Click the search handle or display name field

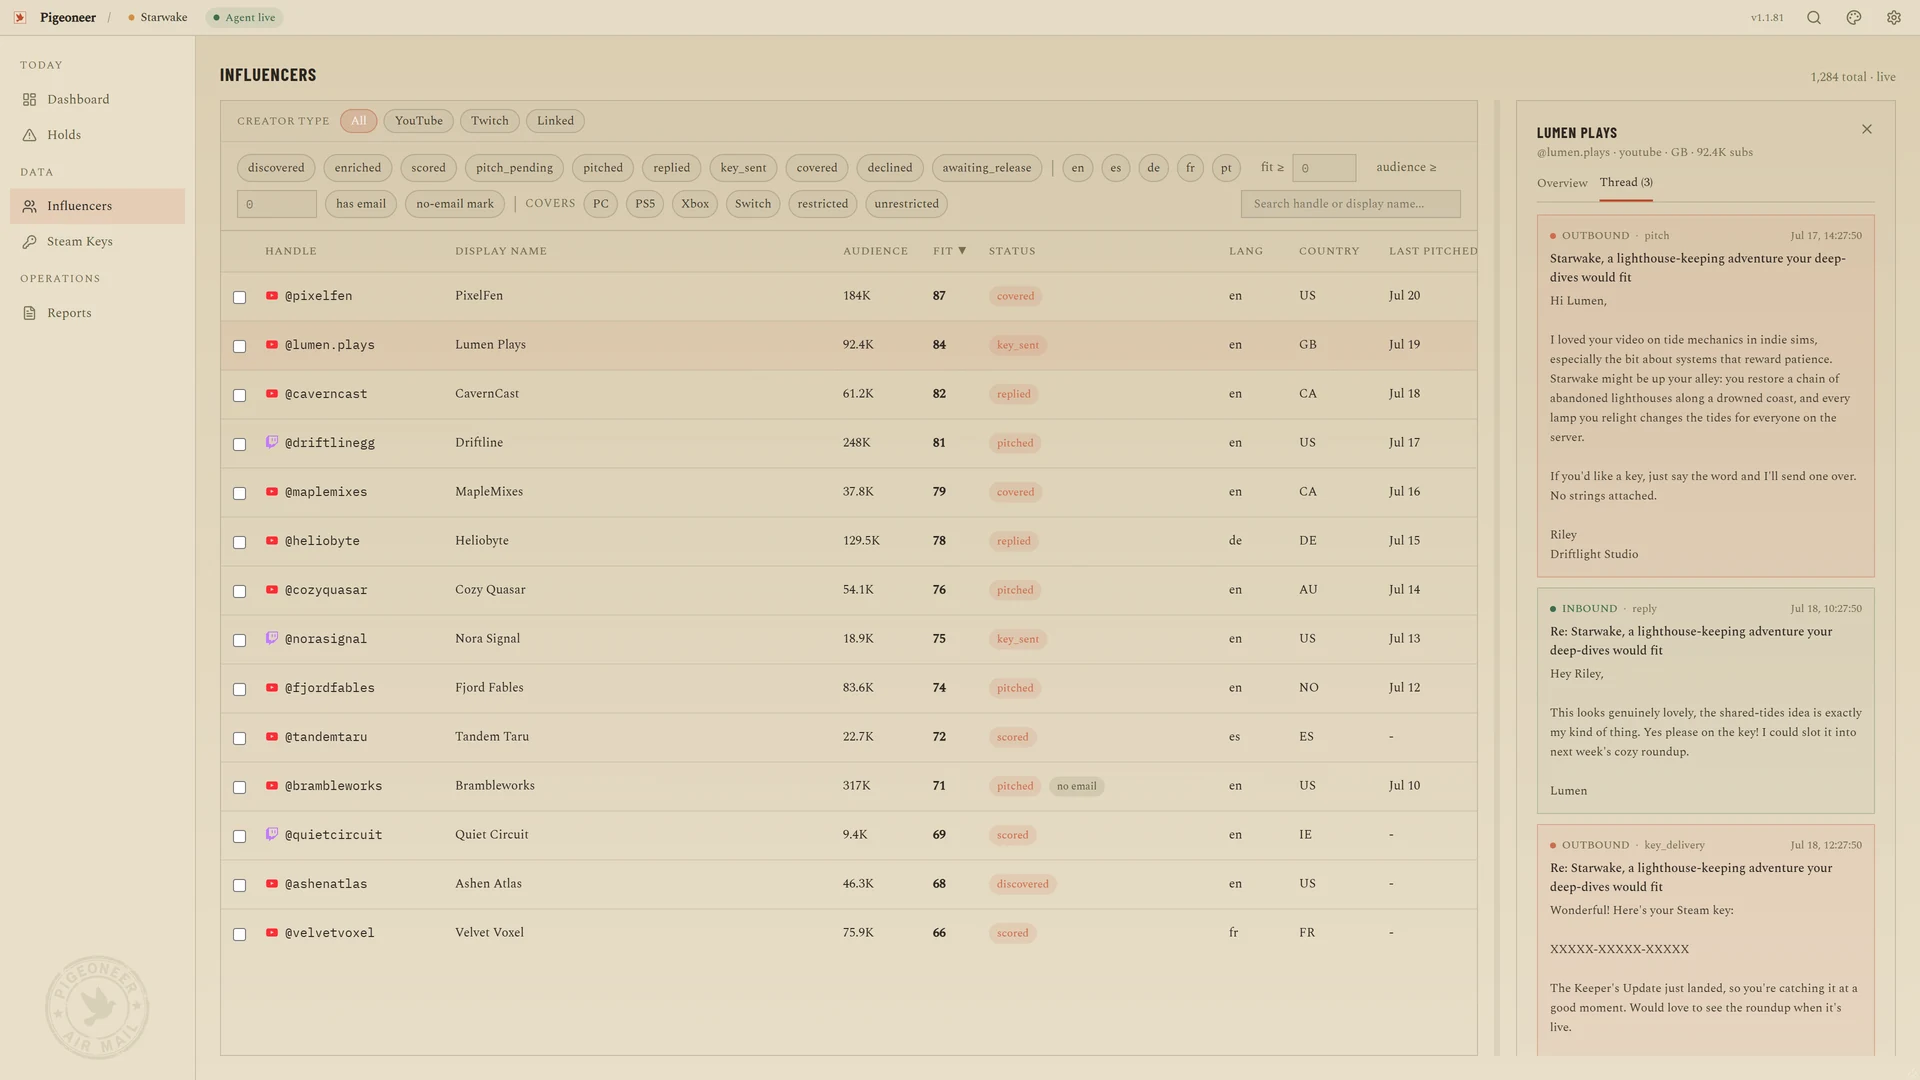(x=1350, y=204)
